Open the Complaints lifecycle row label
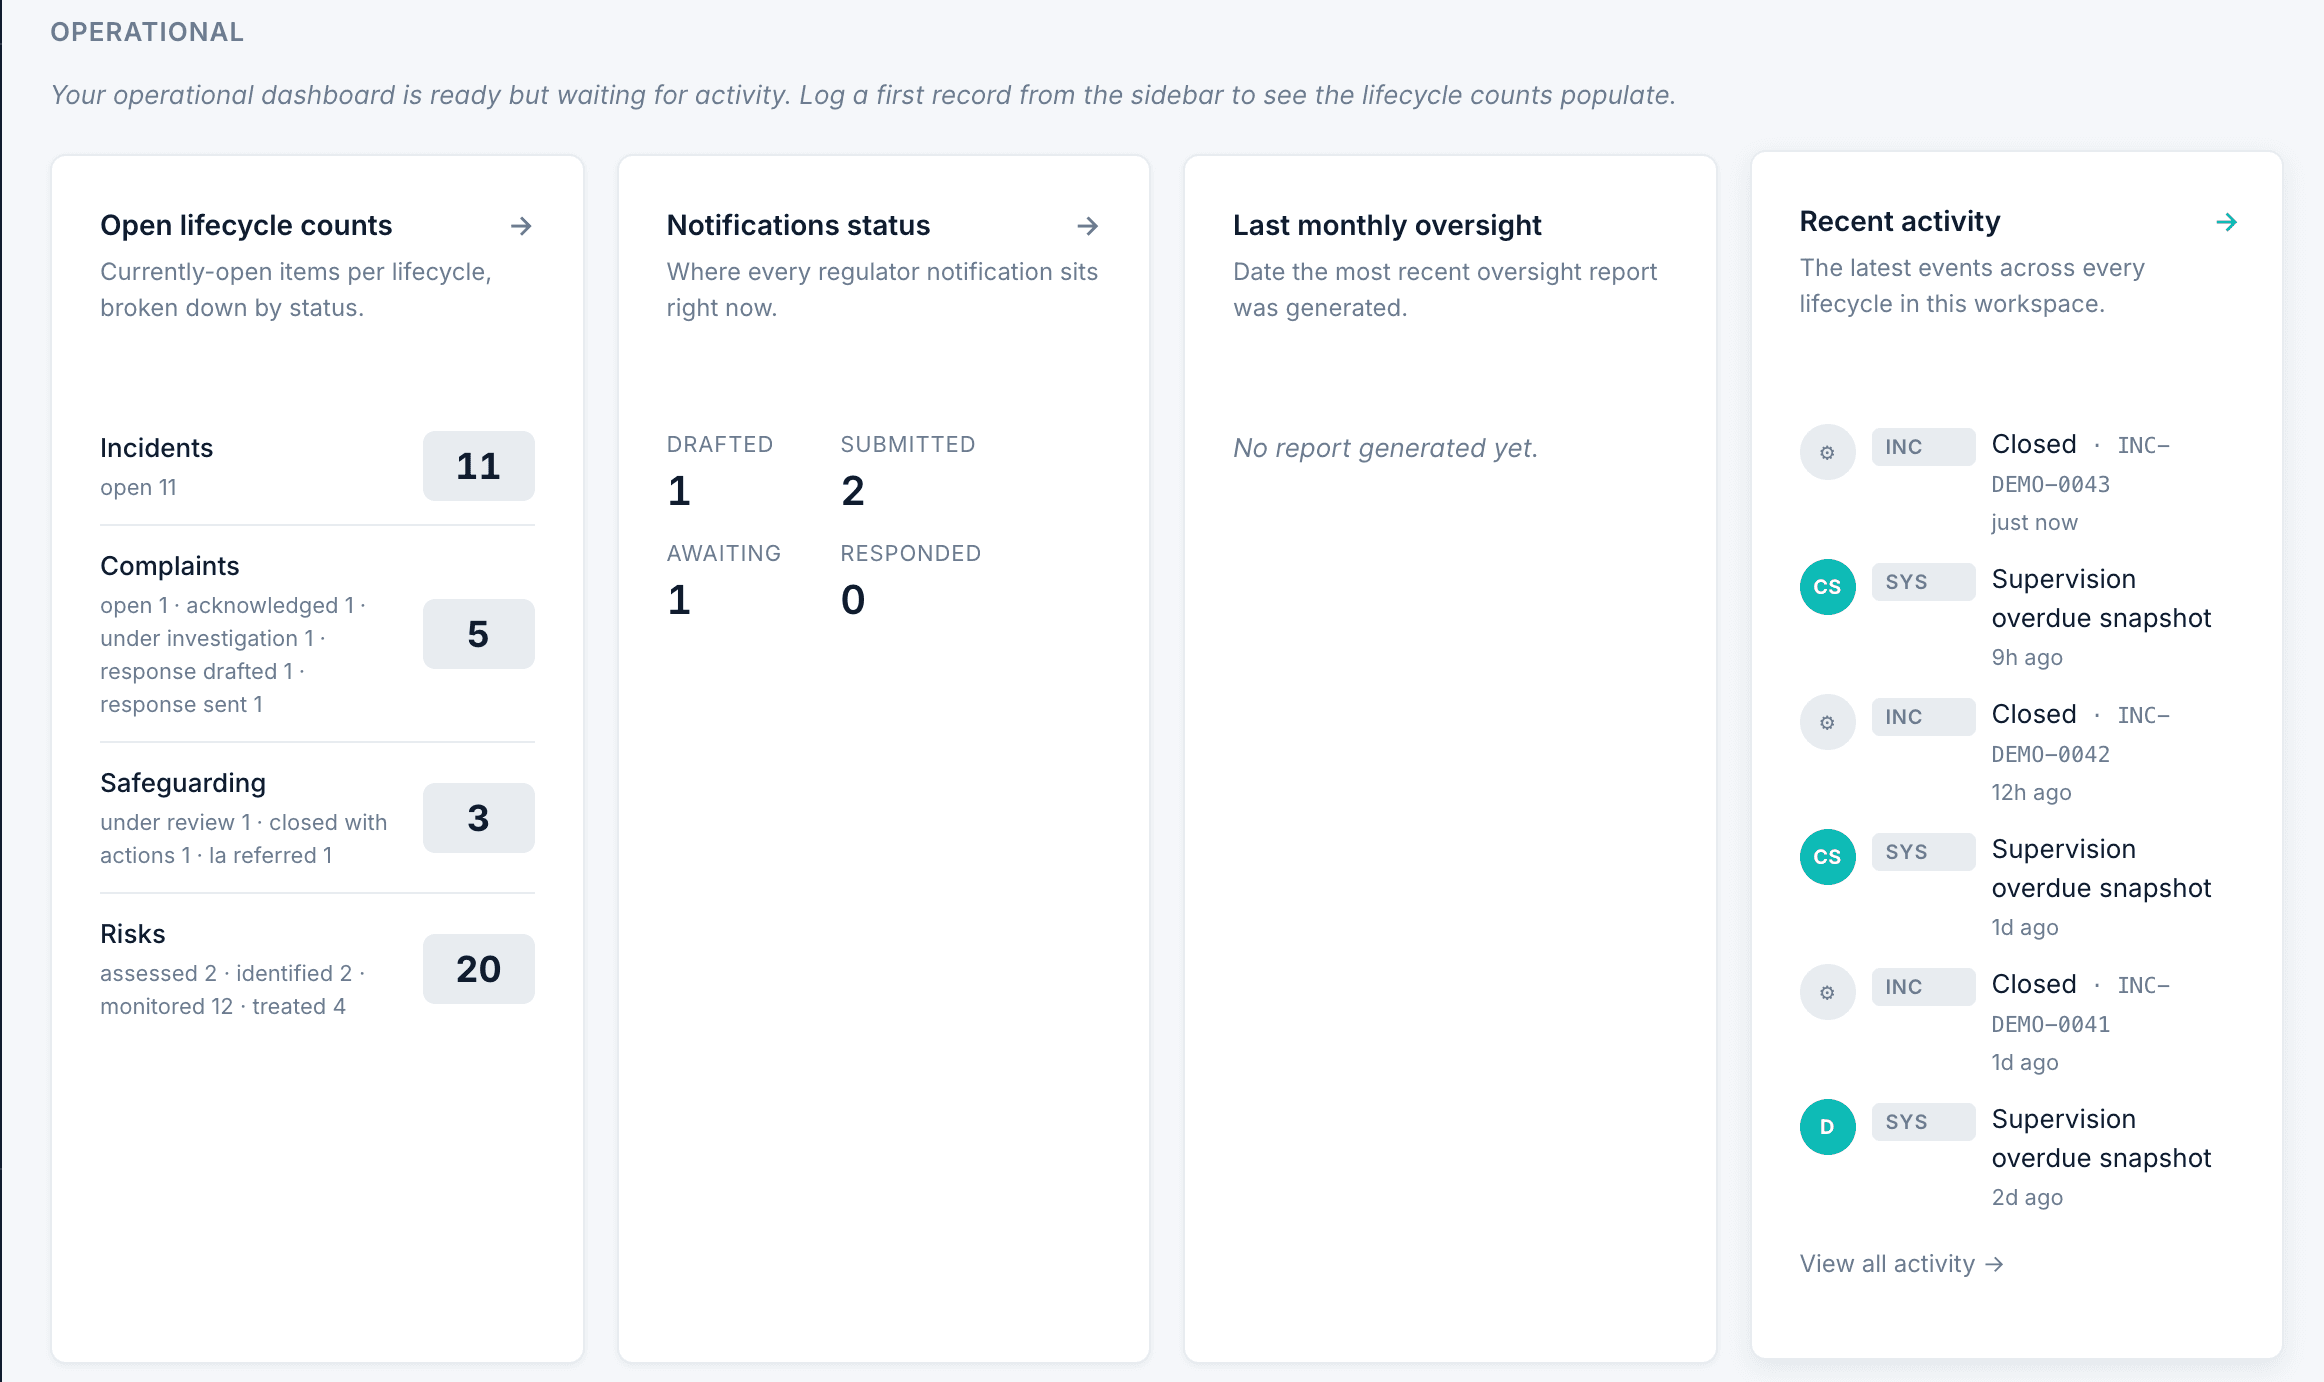 170,566
